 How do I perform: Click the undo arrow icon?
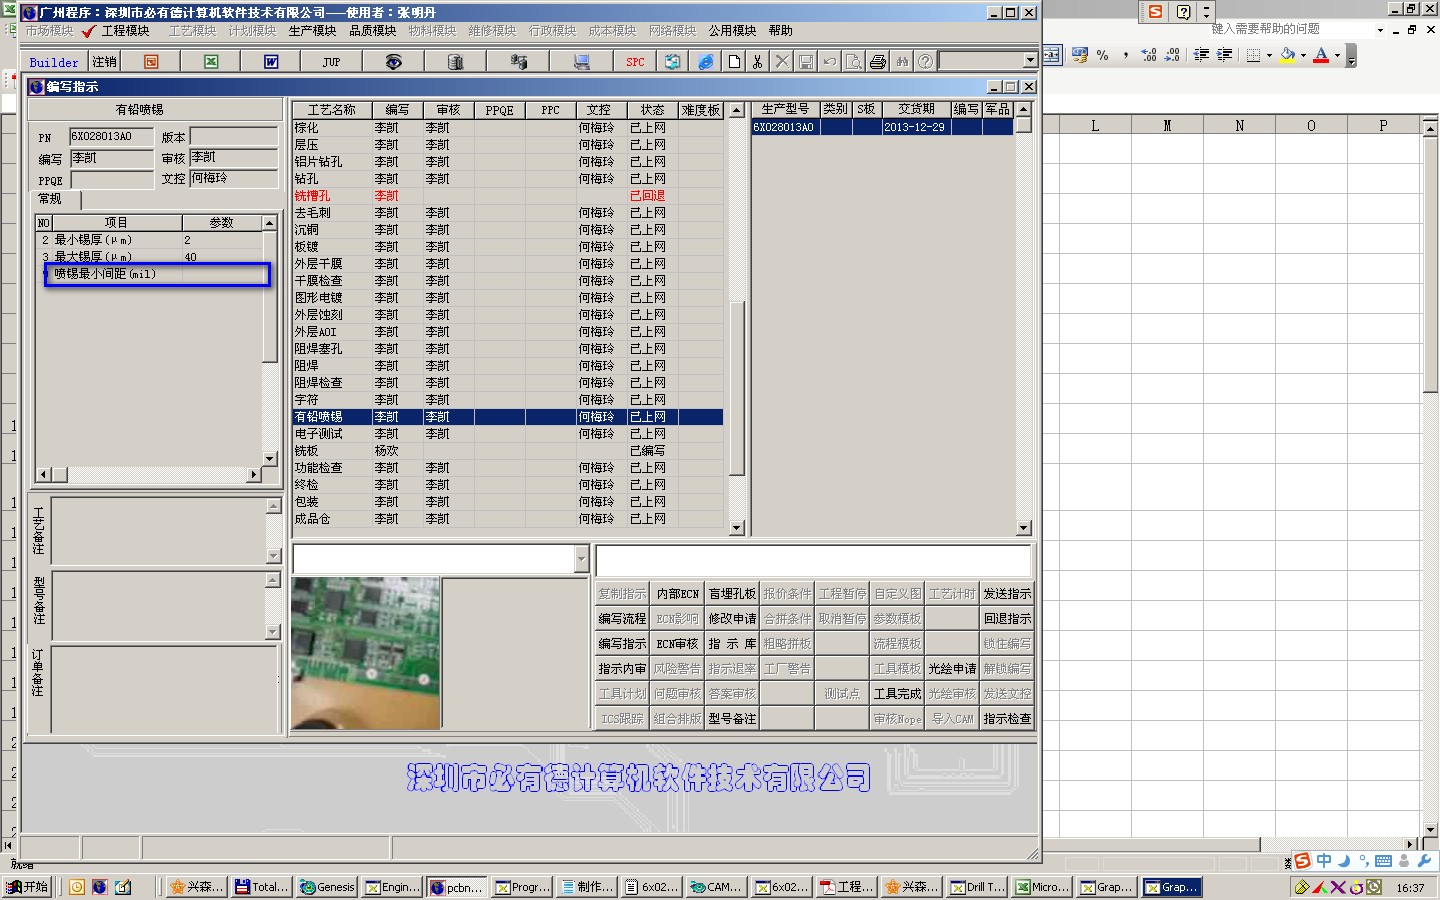[830, 62]
